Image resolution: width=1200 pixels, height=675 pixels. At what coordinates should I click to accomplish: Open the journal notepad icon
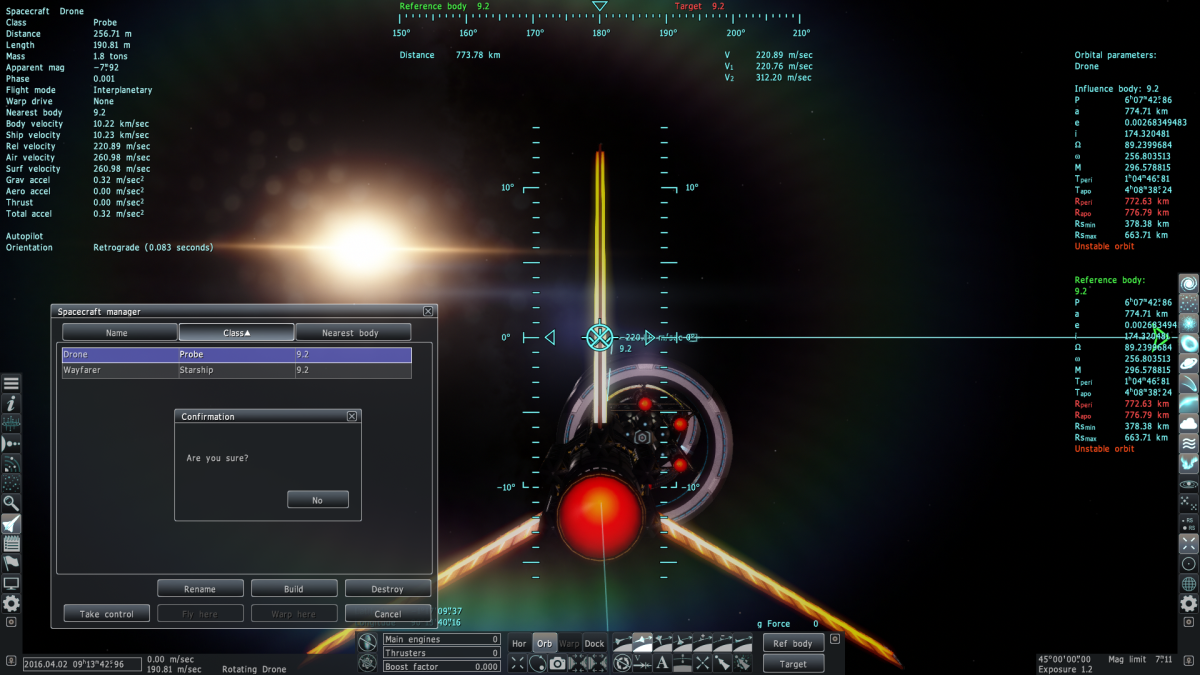11,543
